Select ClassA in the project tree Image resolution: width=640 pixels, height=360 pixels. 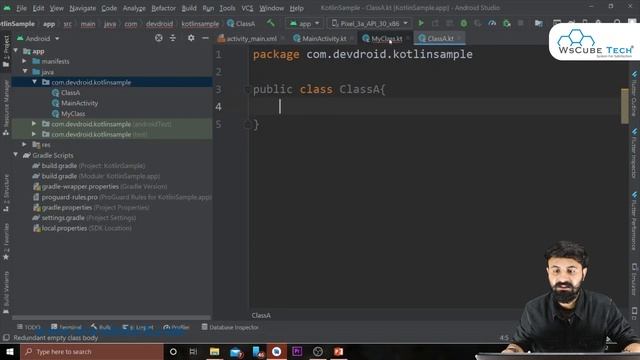pyautogui.click(x=66, y=93)
